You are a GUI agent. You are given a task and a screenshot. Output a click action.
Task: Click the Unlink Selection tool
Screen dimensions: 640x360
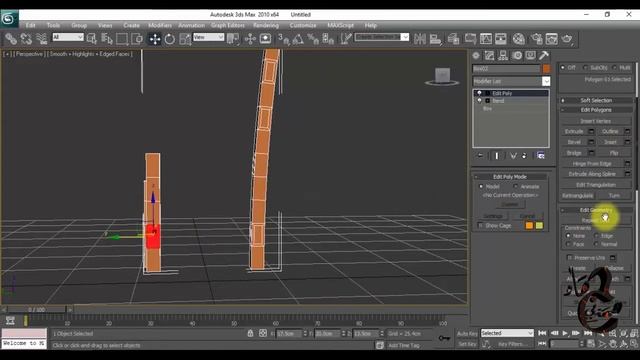(x=26, y=39)
